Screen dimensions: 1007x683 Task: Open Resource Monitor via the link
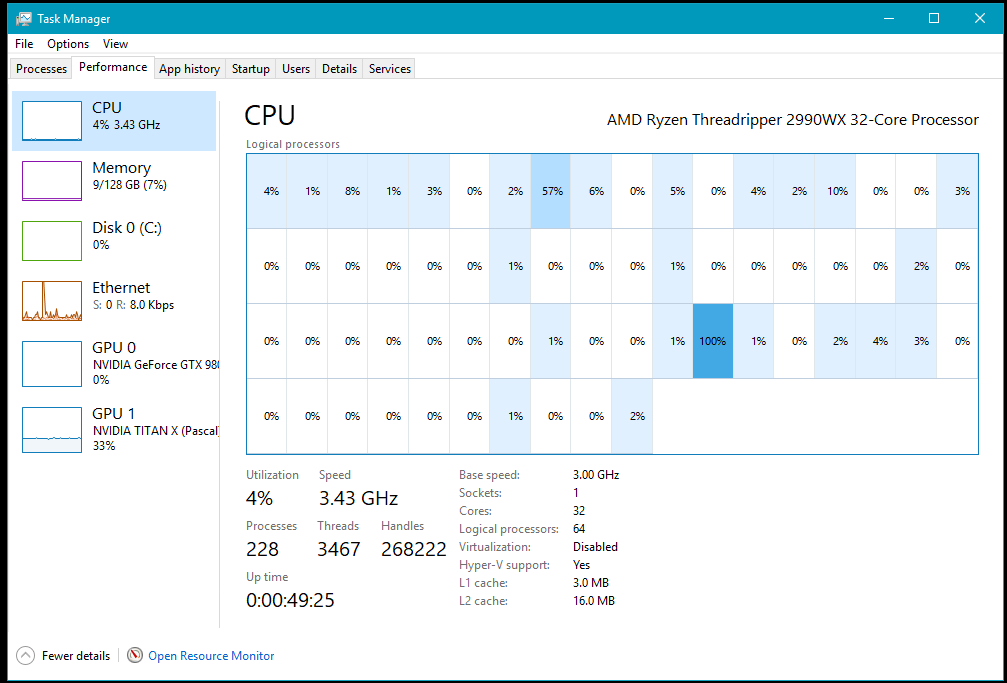[x=211, y=655]
